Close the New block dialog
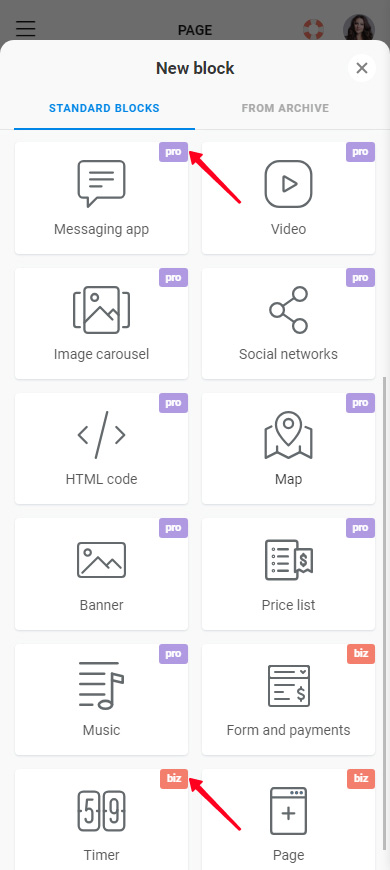The height and width of the screenshot is (870, 390). pos(362,68)
